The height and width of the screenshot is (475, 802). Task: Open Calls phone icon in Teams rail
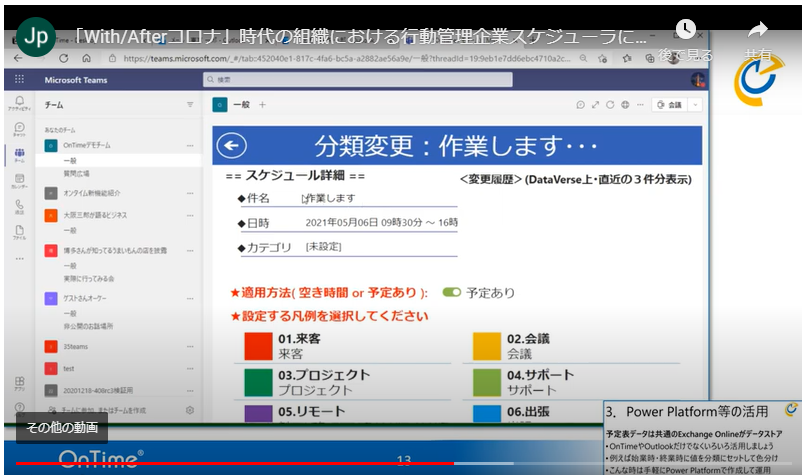coord(19,207)
